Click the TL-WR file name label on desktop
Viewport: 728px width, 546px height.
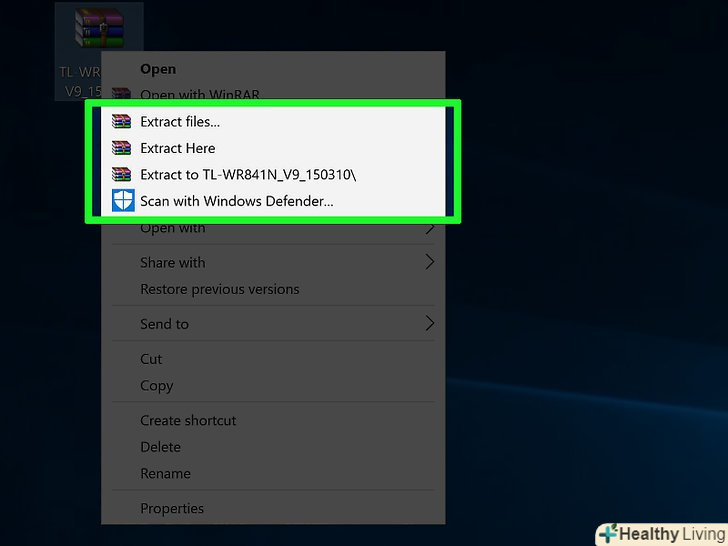click(80, 81)
